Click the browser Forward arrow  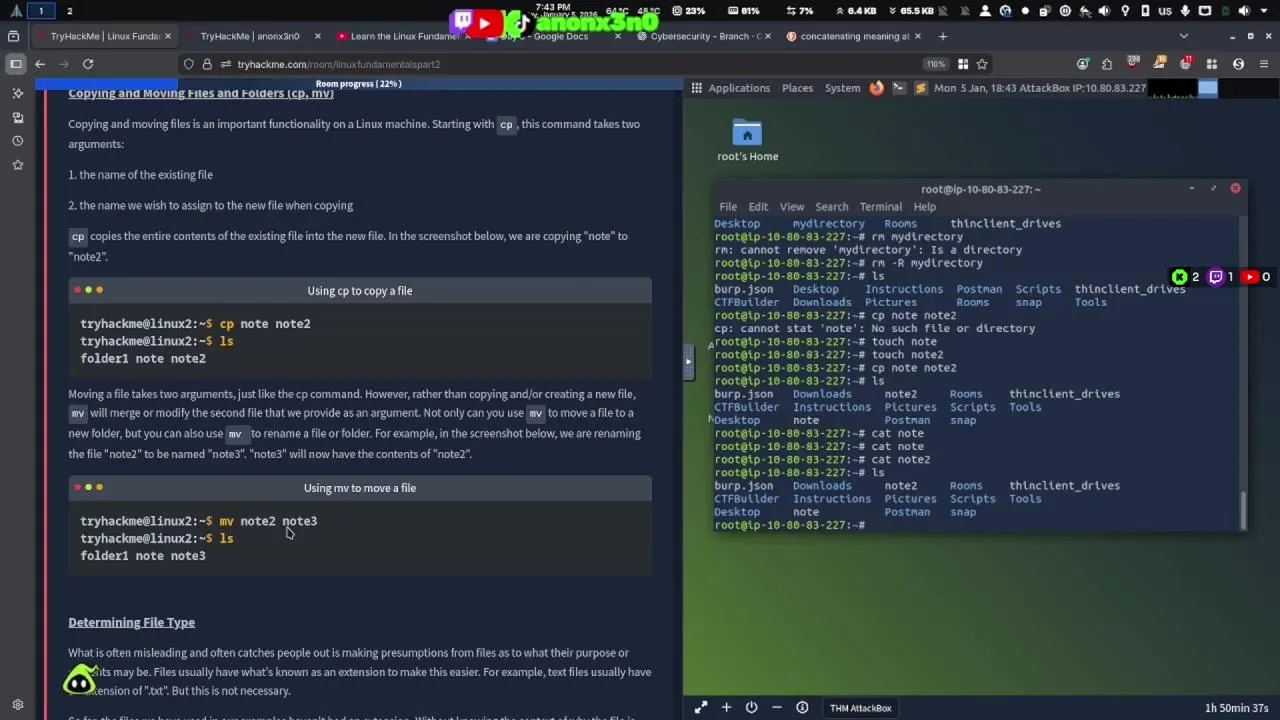click(x=64, y=64)
